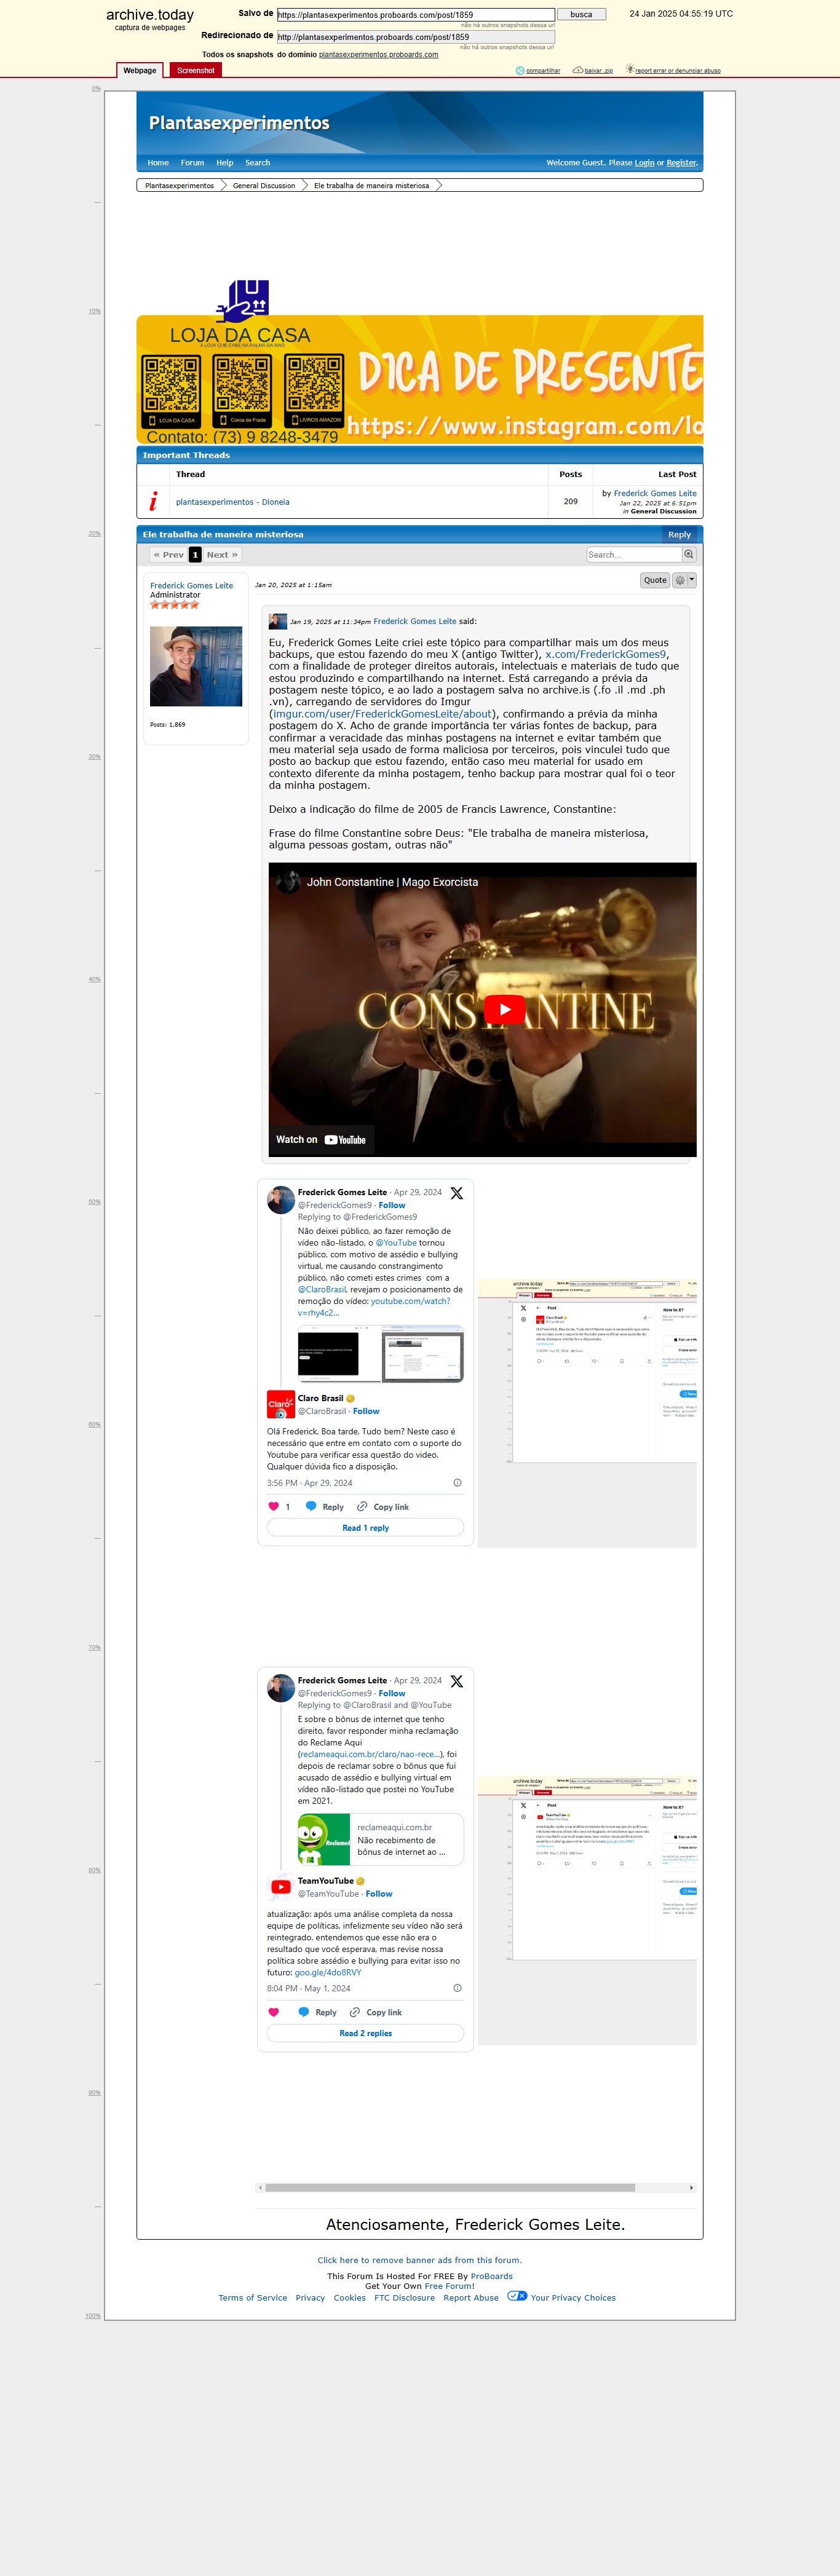Screen dimensions: 840x2576
Task: Click the horizontal scrollbar thumb
Action: pyautogui.click(x=450, y=2188)
